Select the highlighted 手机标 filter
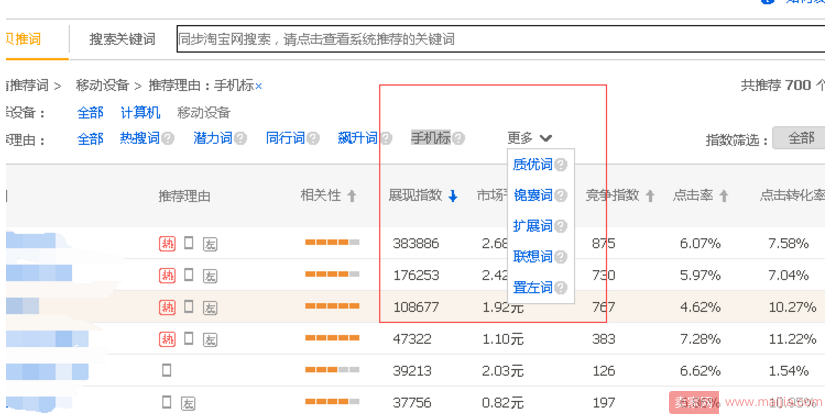 pos(431,139)
